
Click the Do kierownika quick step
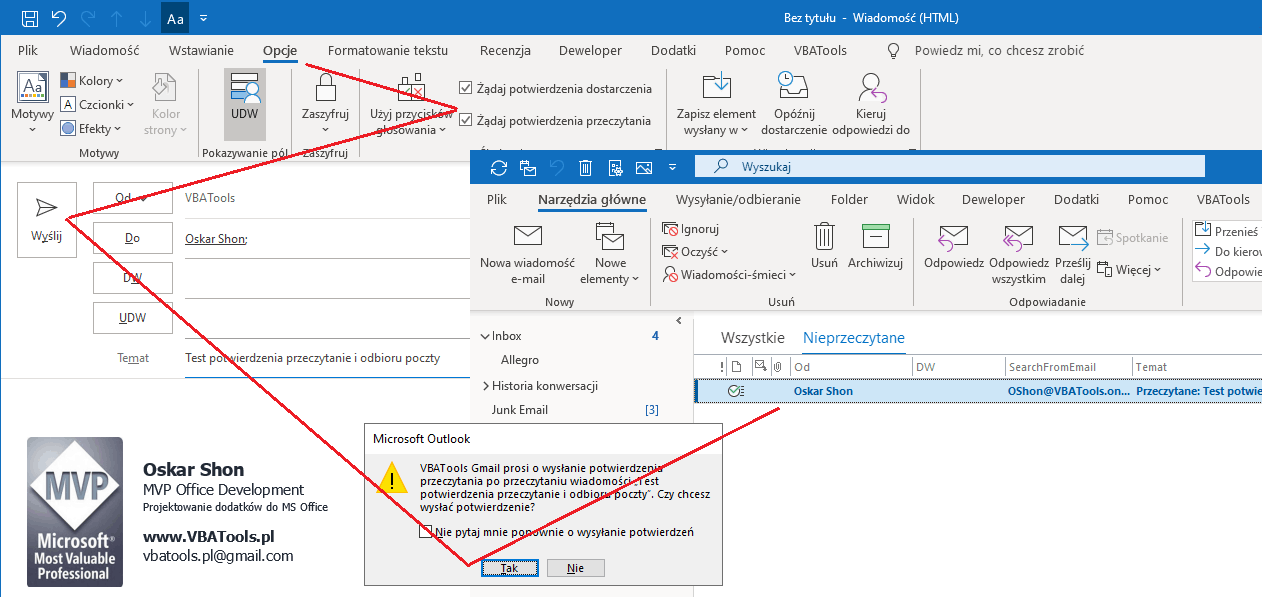[x=1227, y=251]
